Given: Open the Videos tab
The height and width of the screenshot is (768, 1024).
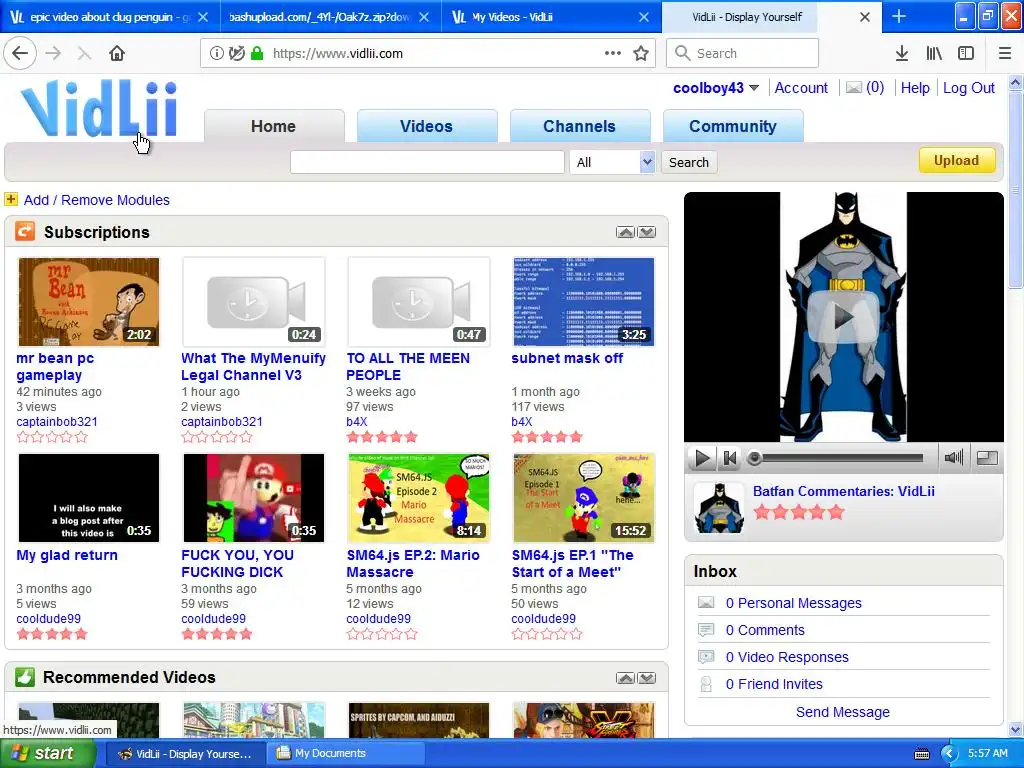Looking at the screenshot, I should click(x=426, y=126).
